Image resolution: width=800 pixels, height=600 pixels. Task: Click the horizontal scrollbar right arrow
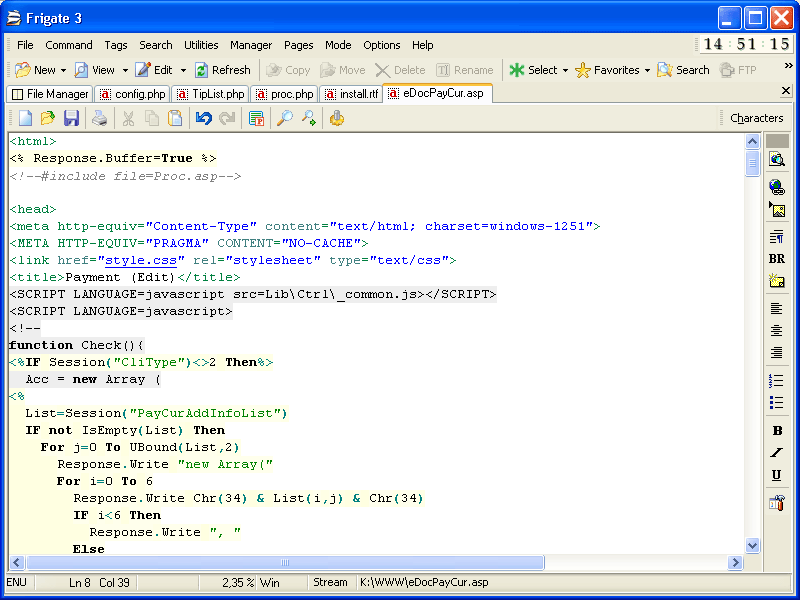click(735, 562)
